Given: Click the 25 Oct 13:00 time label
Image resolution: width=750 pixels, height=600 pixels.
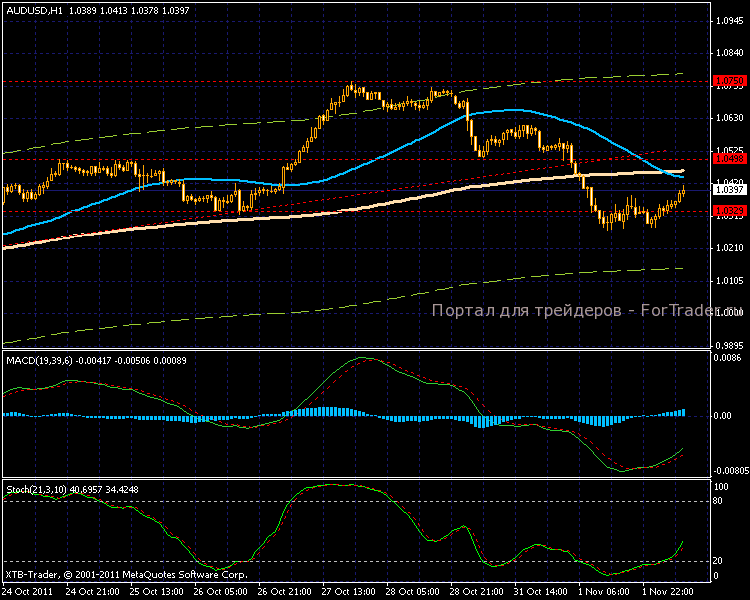Looking at the screenshot, I should 156,592.
